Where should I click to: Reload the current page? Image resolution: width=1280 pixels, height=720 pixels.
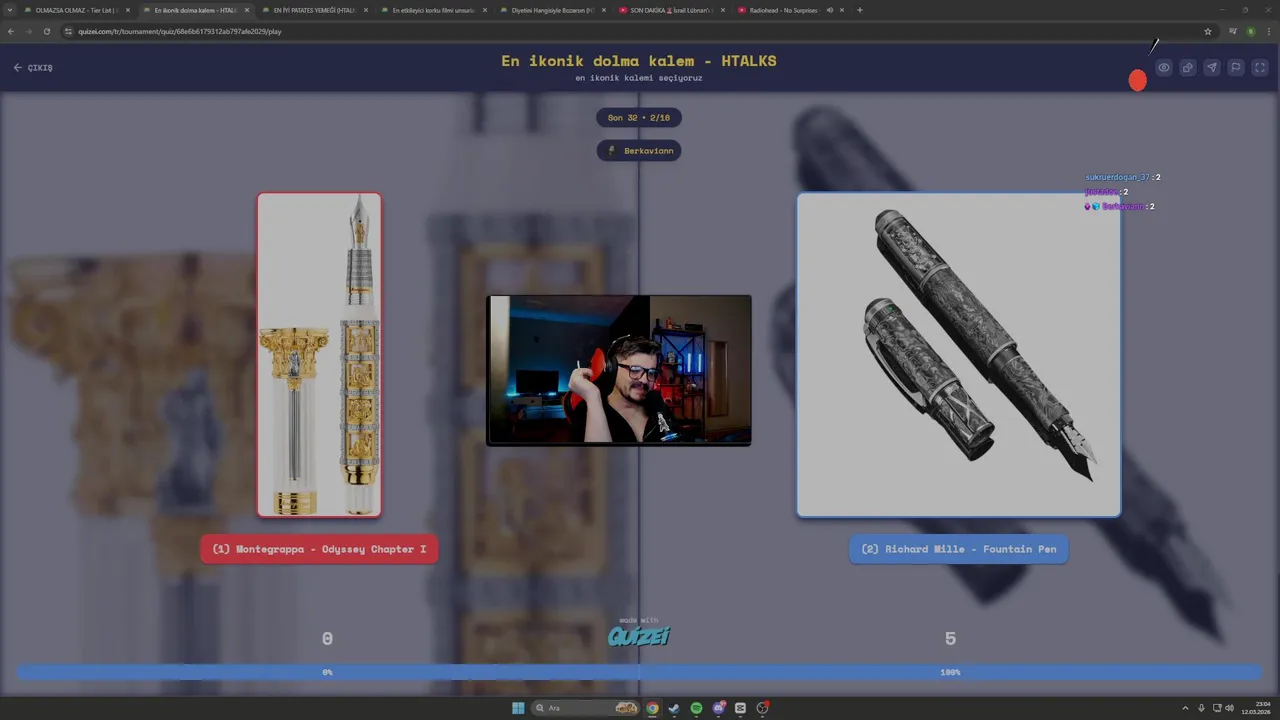46,31
